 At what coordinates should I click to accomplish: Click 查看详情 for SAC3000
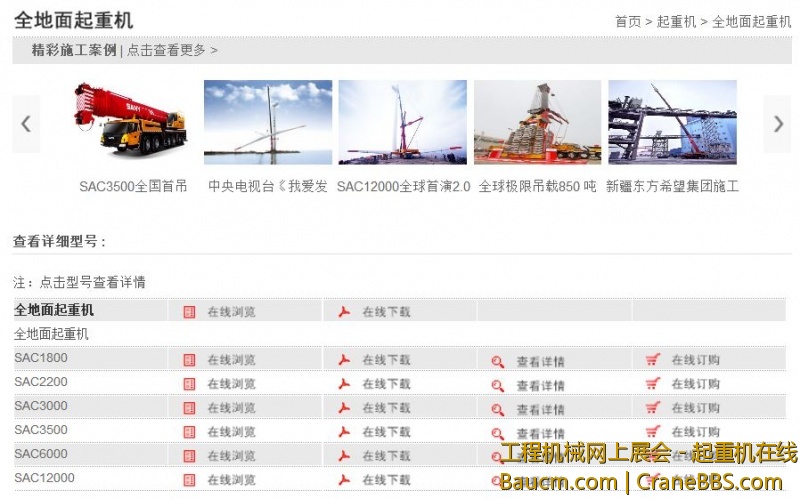tap(540, 410)
